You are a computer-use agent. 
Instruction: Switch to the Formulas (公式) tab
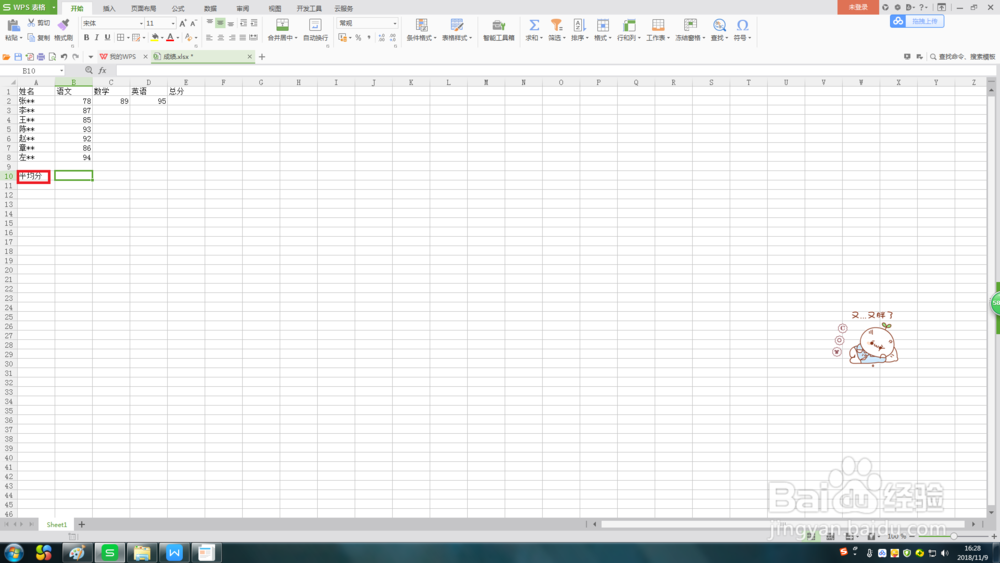tap(178, 8)
